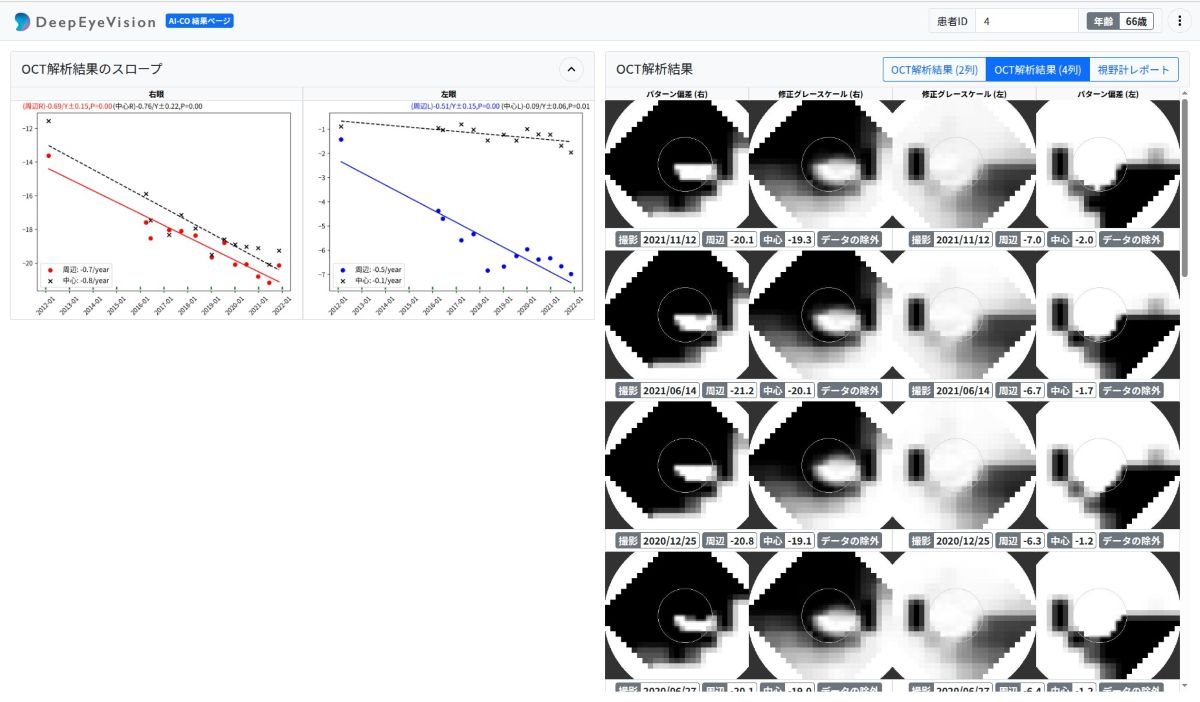Exclude left eye data from 2020/12/25
Viewport: 1200px width, 702px height.
tap(1131, 541)
